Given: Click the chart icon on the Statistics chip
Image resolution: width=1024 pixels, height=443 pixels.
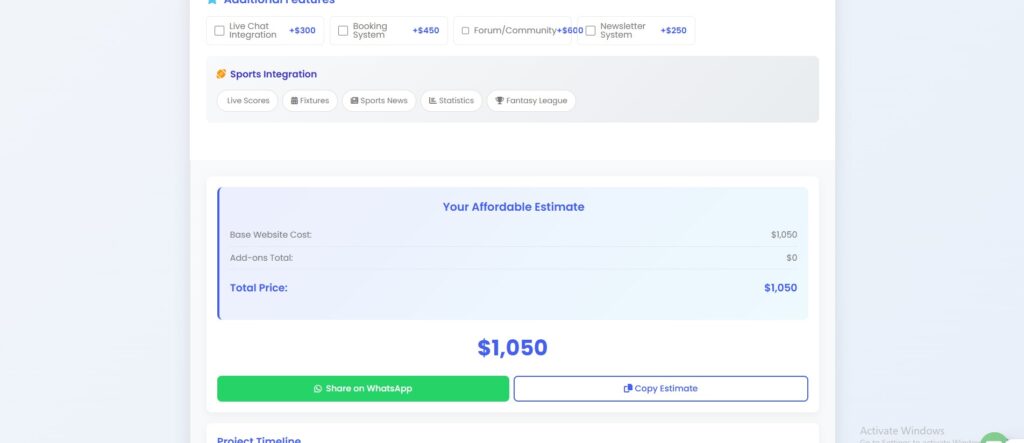Looking at the screenshot, I should pyautogui.click(x=432, y=101).
